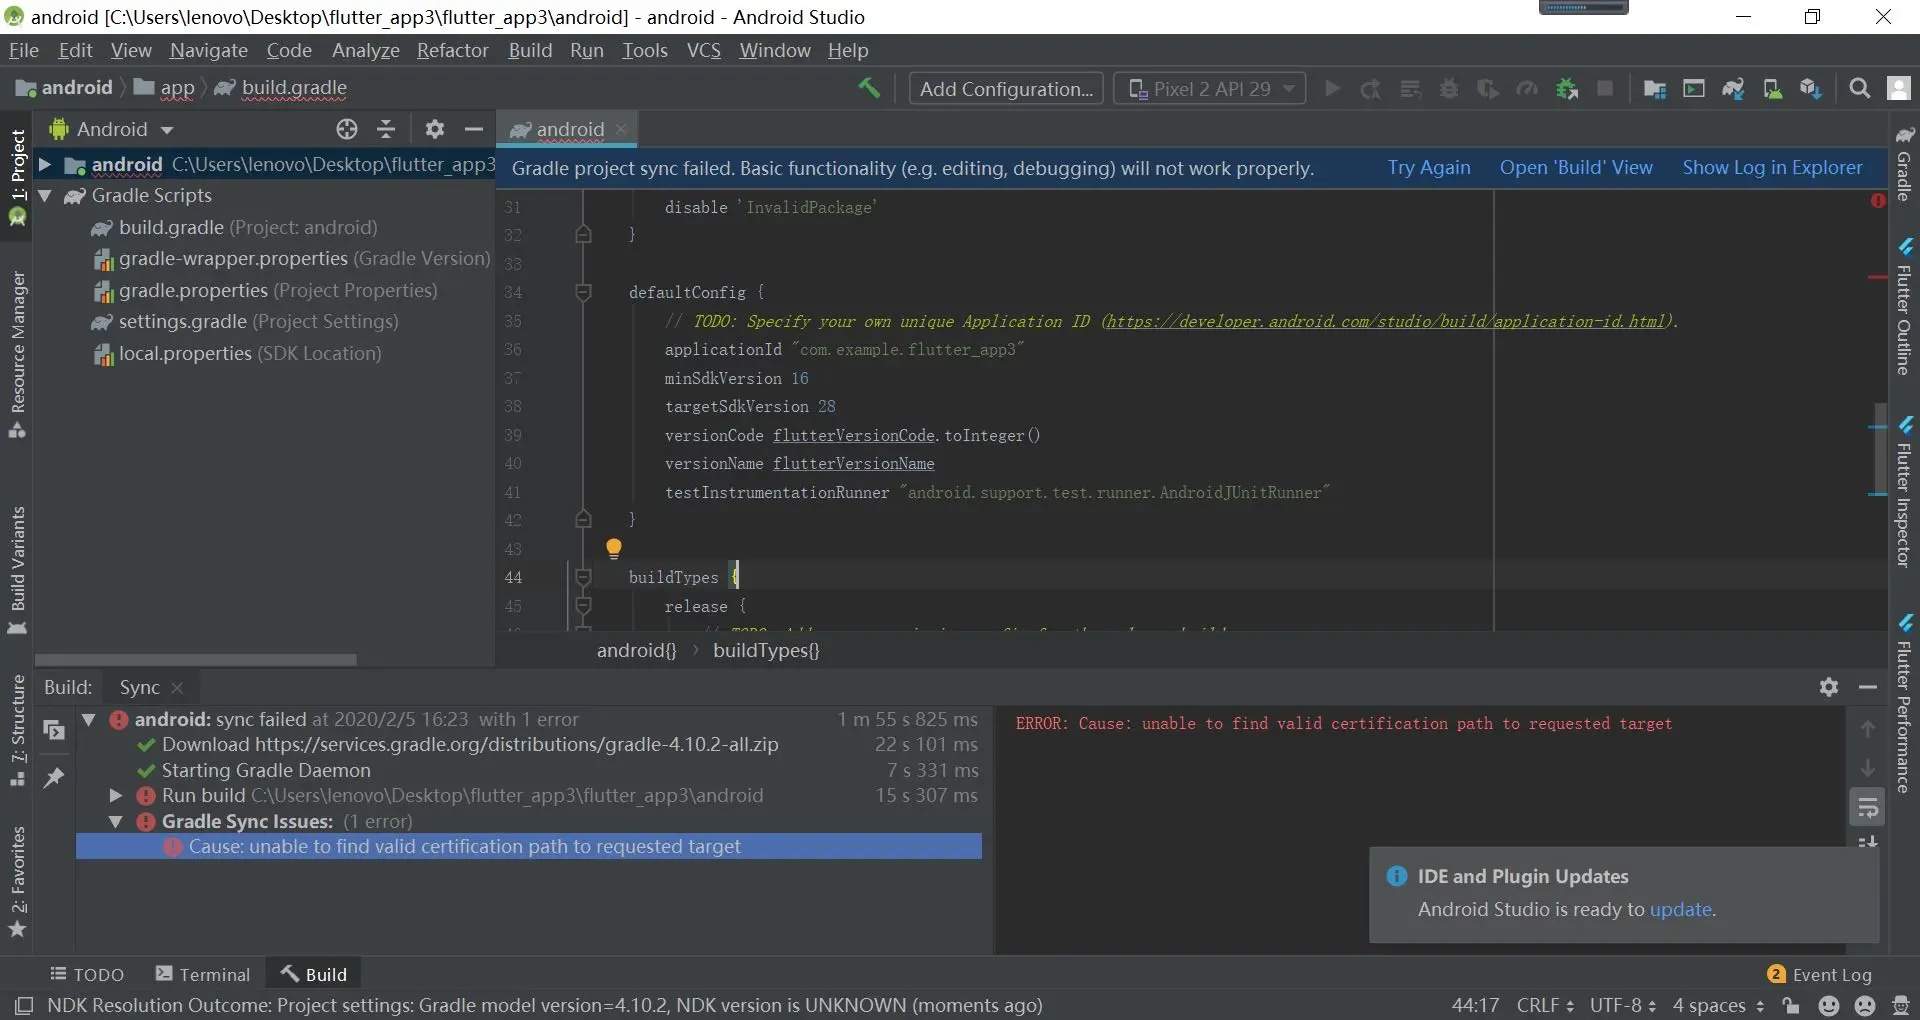Viewport: 1920px width, 1020px height.
Task: Click the Restore Layout icon in Build panel
Action: 54,730
